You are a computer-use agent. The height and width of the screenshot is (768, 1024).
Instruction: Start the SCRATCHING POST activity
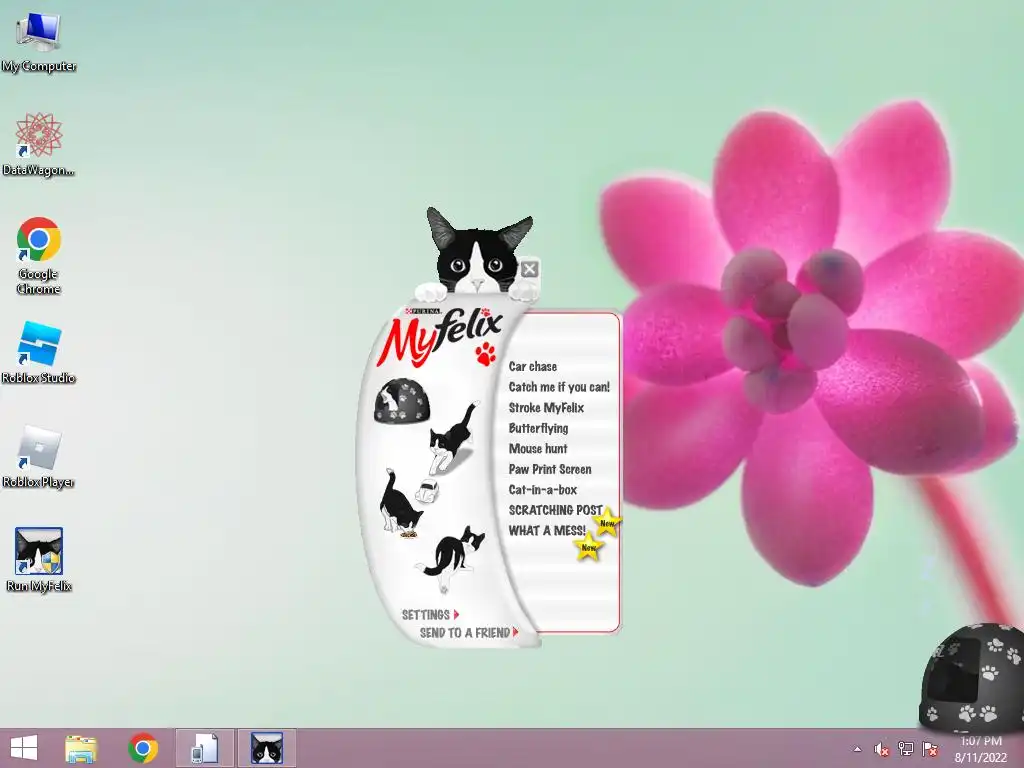coord(555,510)
